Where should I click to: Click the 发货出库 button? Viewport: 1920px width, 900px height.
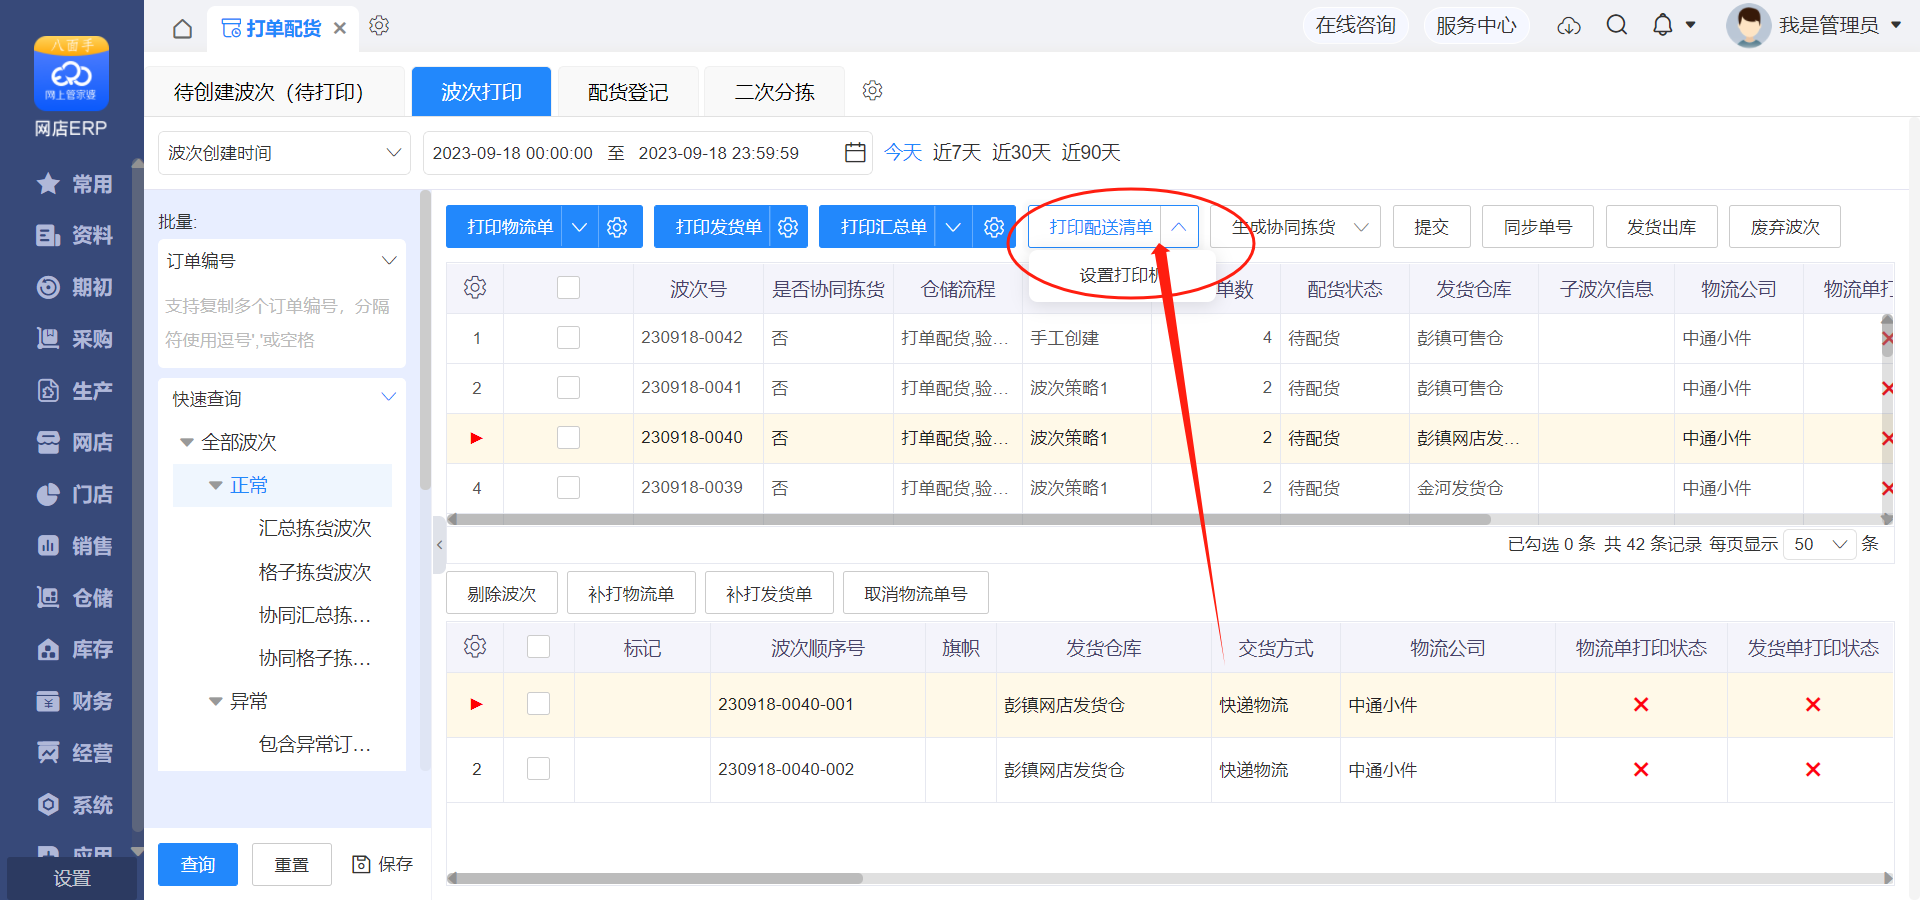[1662, 227]
